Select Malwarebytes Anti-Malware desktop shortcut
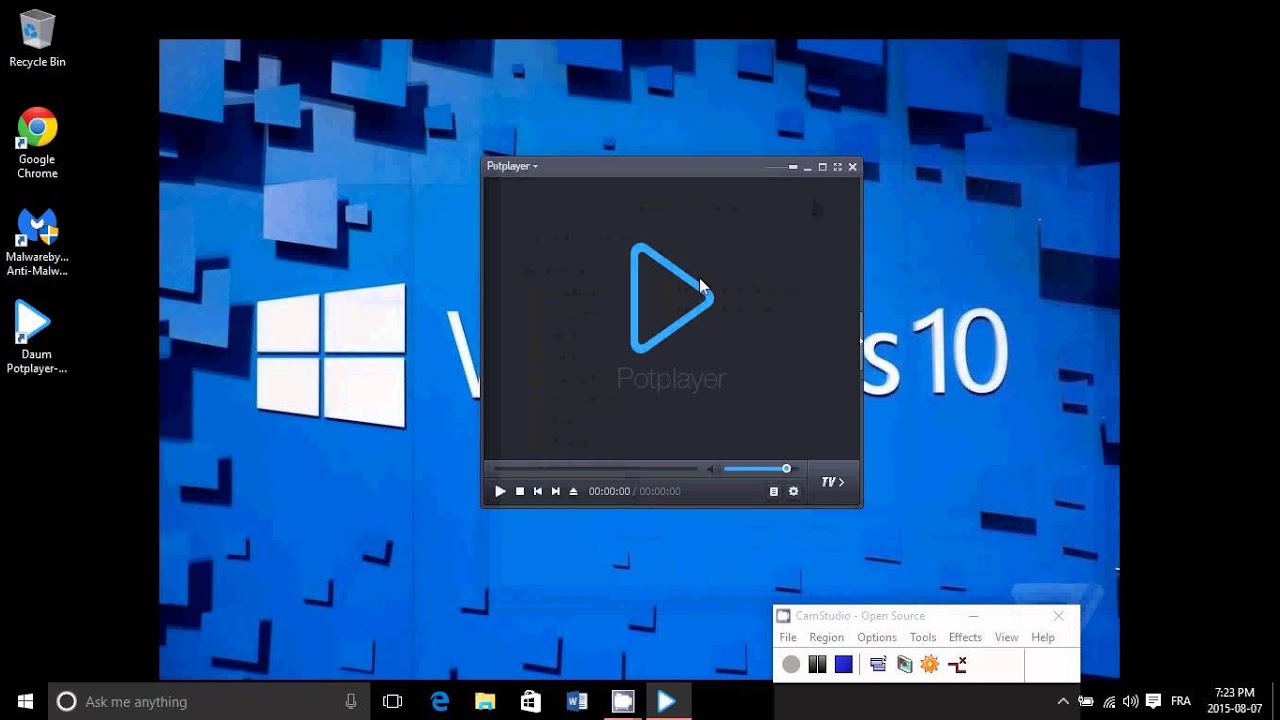 tap(37, 242)
